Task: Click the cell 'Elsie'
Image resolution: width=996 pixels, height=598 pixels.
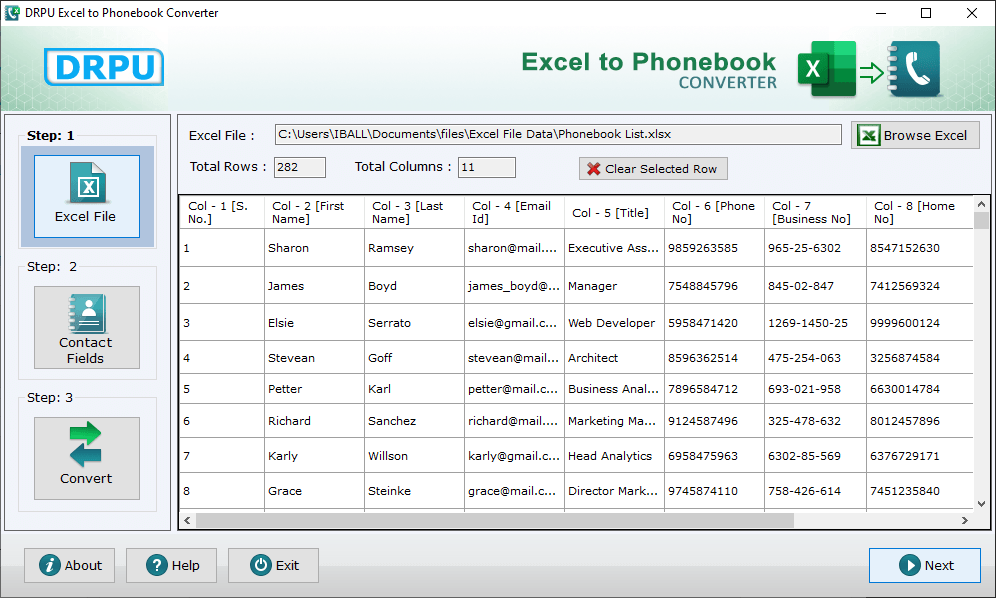Action: click(314, 323)
